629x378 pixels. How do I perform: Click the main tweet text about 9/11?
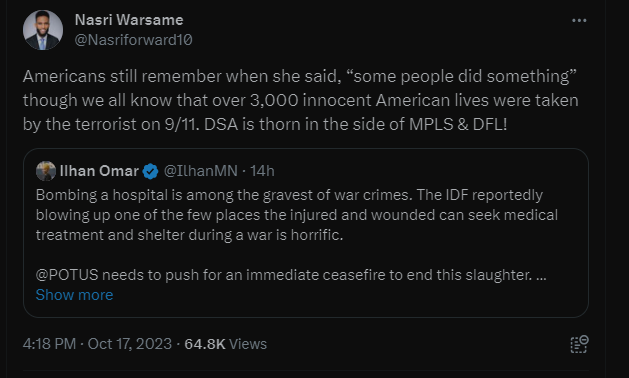300,100
